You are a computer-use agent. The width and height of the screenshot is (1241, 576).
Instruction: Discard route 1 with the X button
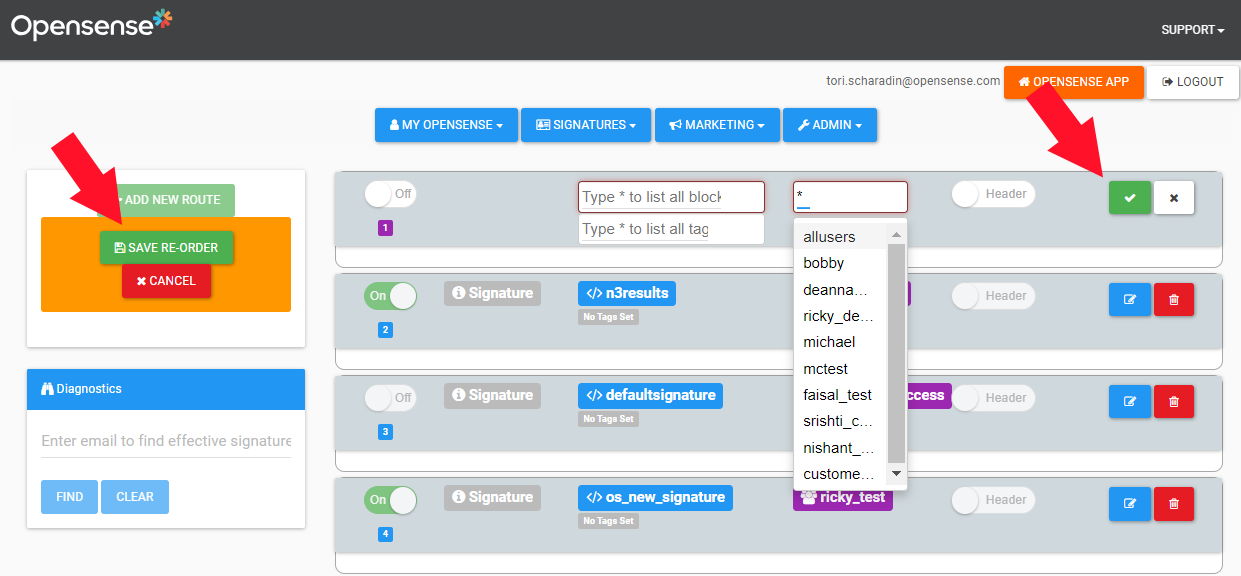[x=1174, y=198]
